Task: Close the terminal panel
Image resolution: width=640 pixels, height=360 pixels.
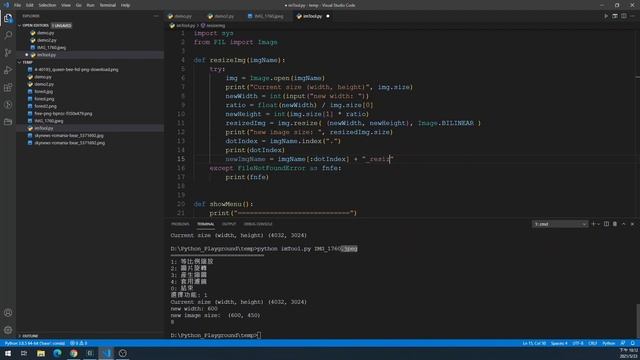Action: coord(632,224)
